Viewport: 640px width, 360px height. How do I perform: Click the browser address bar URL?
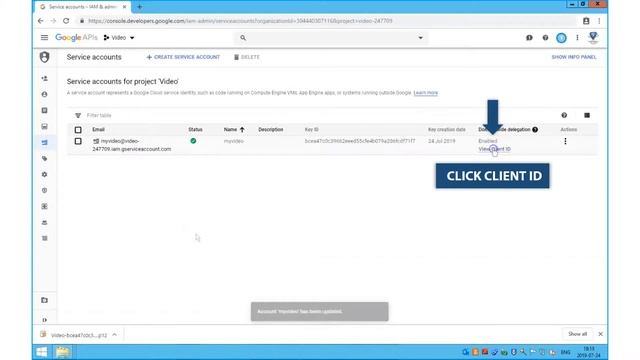coord(240,21)
